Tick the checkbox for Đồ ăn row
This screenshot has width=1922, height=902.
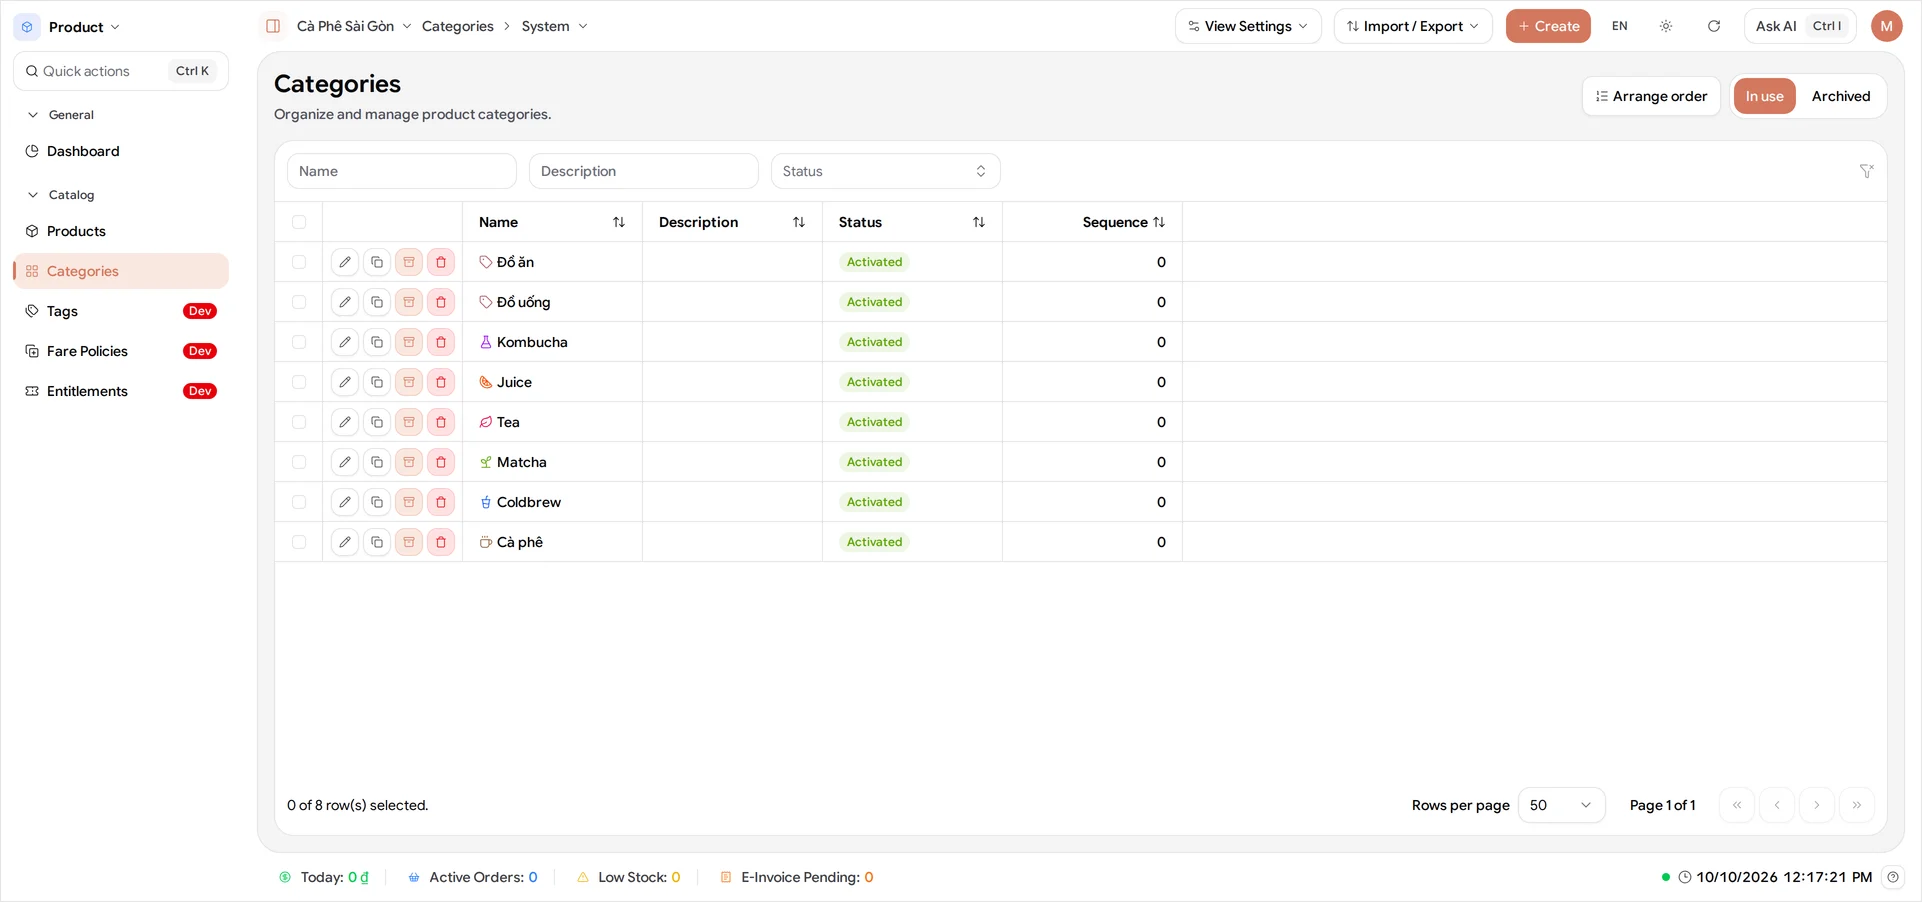[299, 262]
